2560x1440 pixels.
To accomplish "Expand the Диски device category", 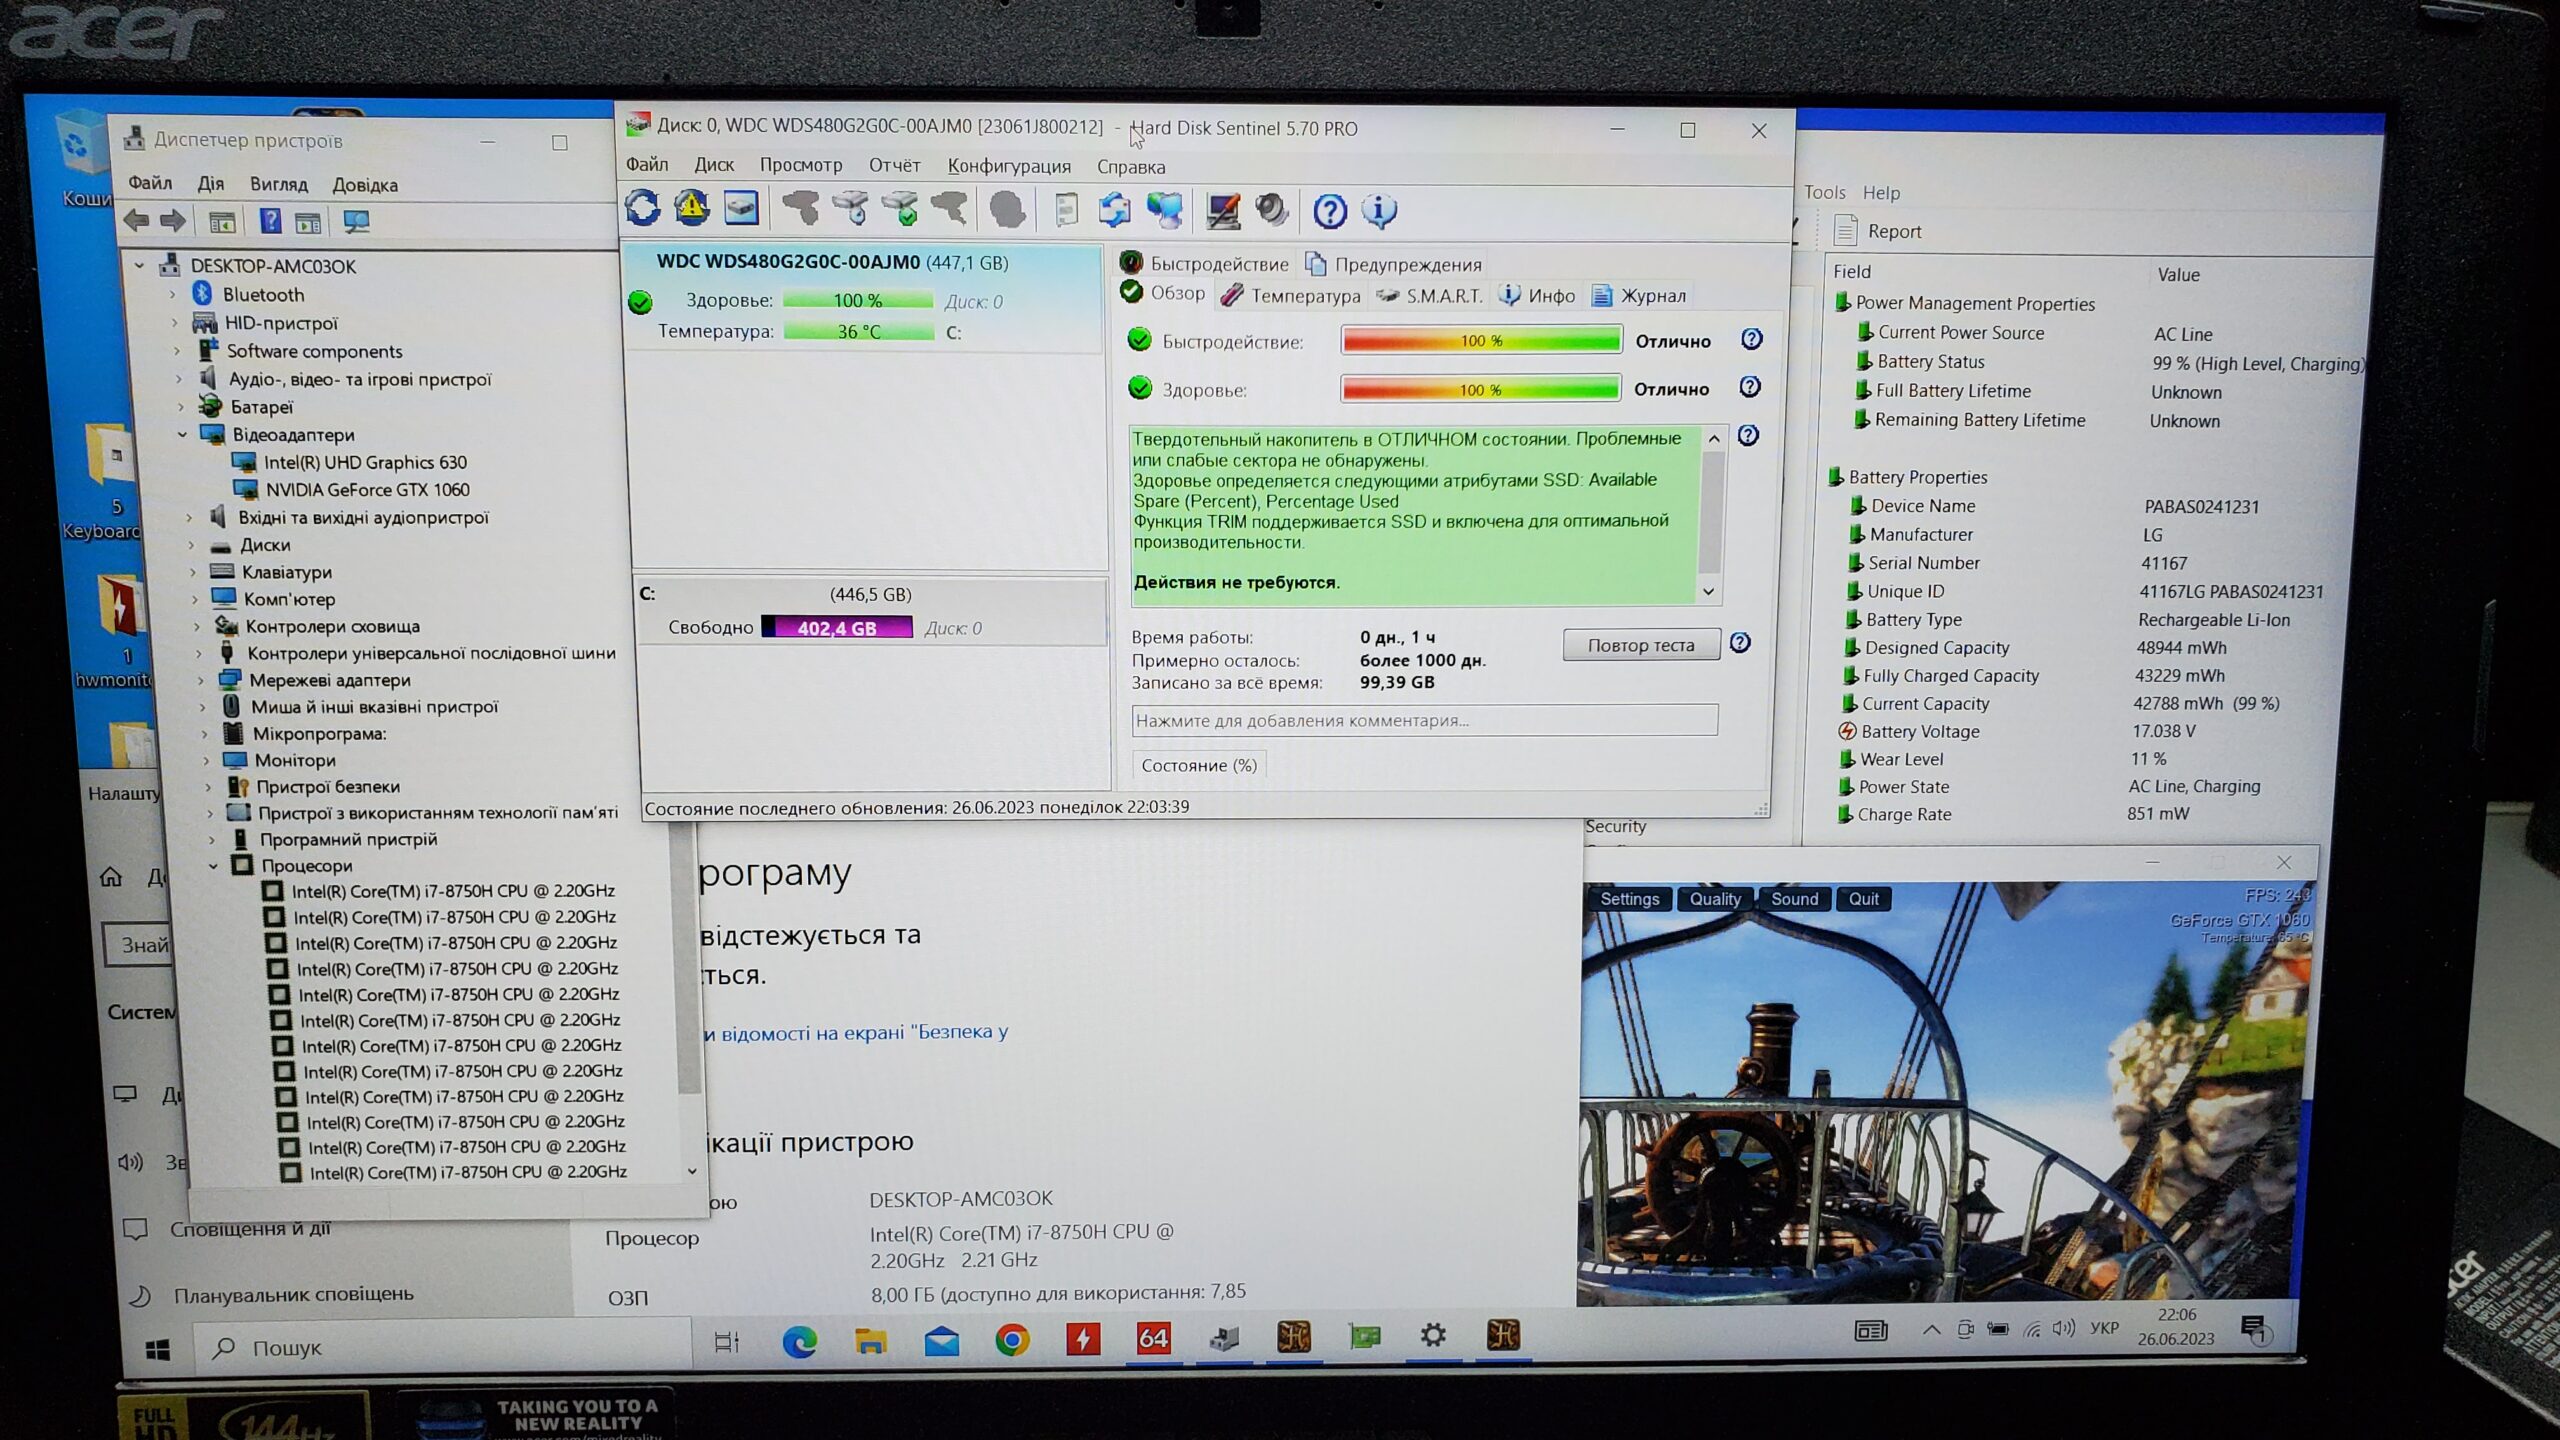I will click(192, 545).
